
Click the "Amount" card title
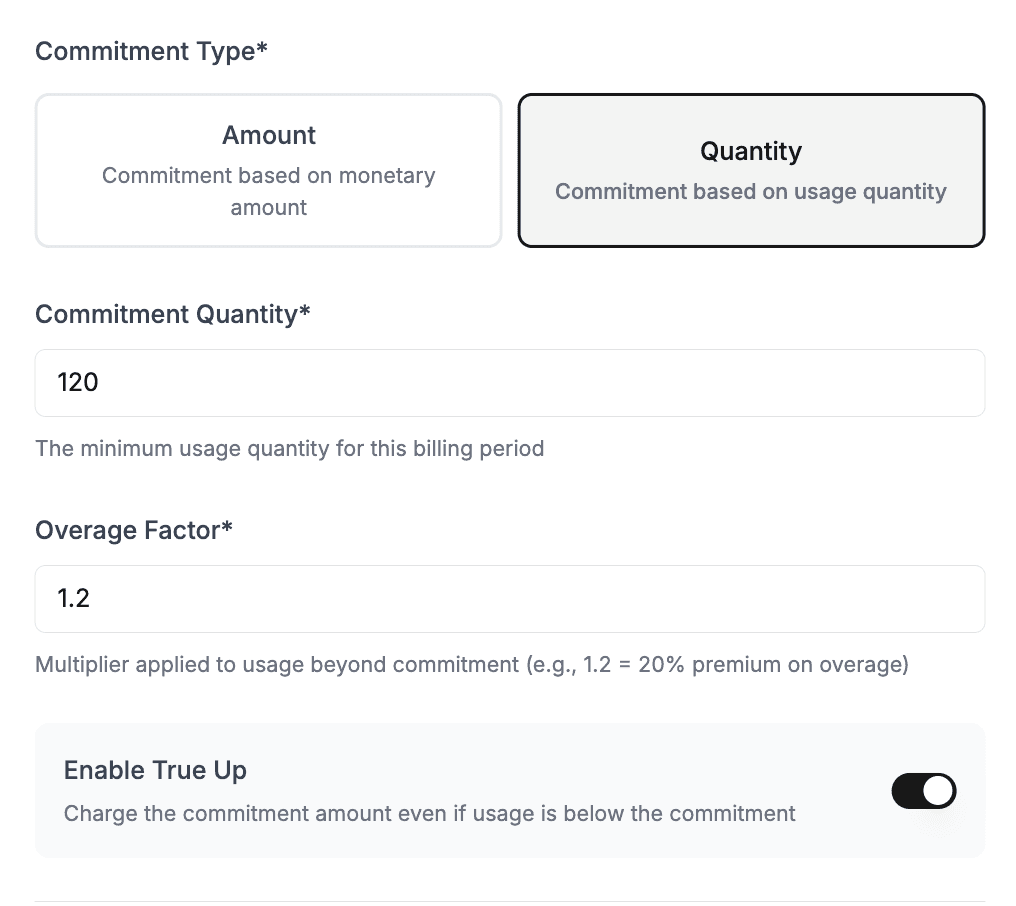(x=268, y=135)
